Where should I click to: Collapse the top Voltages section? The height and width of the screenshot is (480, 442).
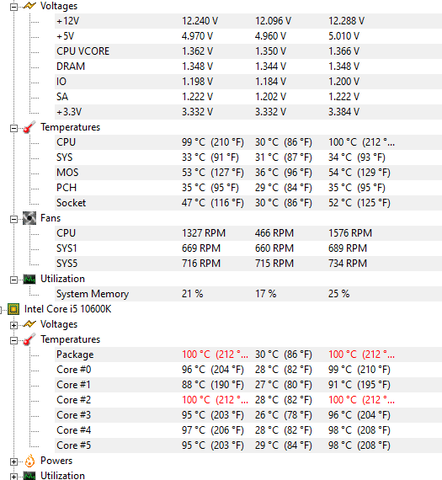point(14,7)
